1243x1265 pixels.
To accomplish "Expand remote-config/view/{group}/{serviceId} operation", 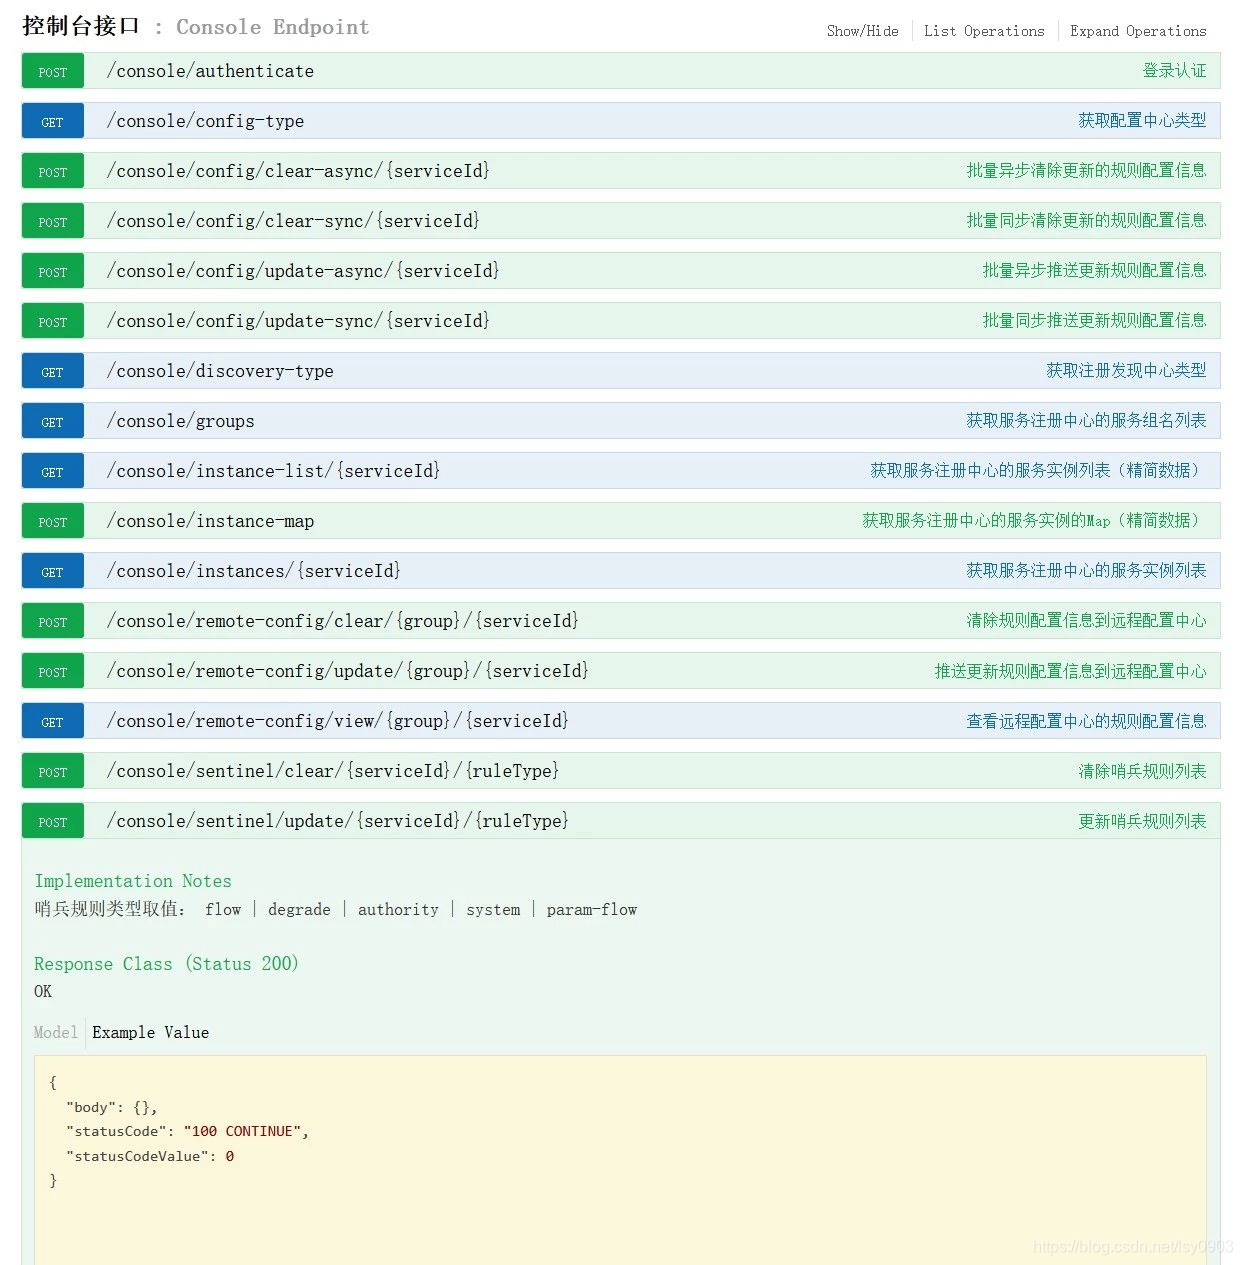I will [337, 721].
